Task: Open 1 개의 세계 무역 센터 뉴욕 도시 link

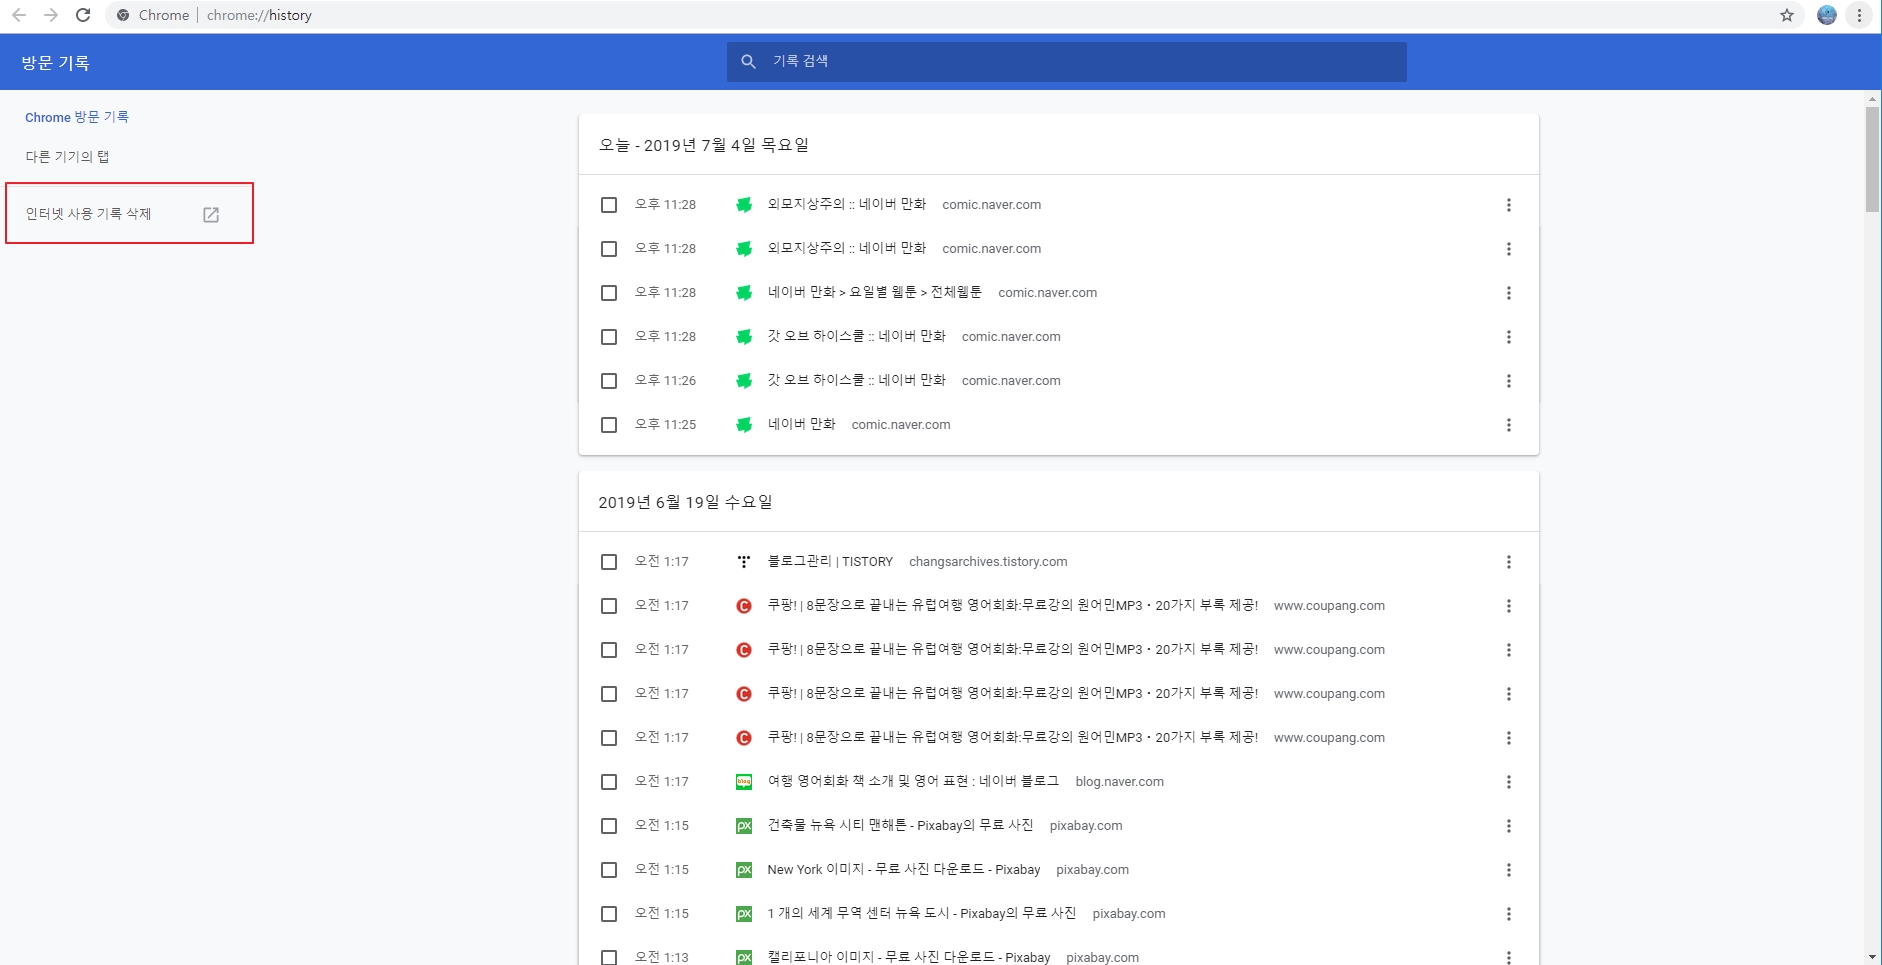Action: pos(922,913)
